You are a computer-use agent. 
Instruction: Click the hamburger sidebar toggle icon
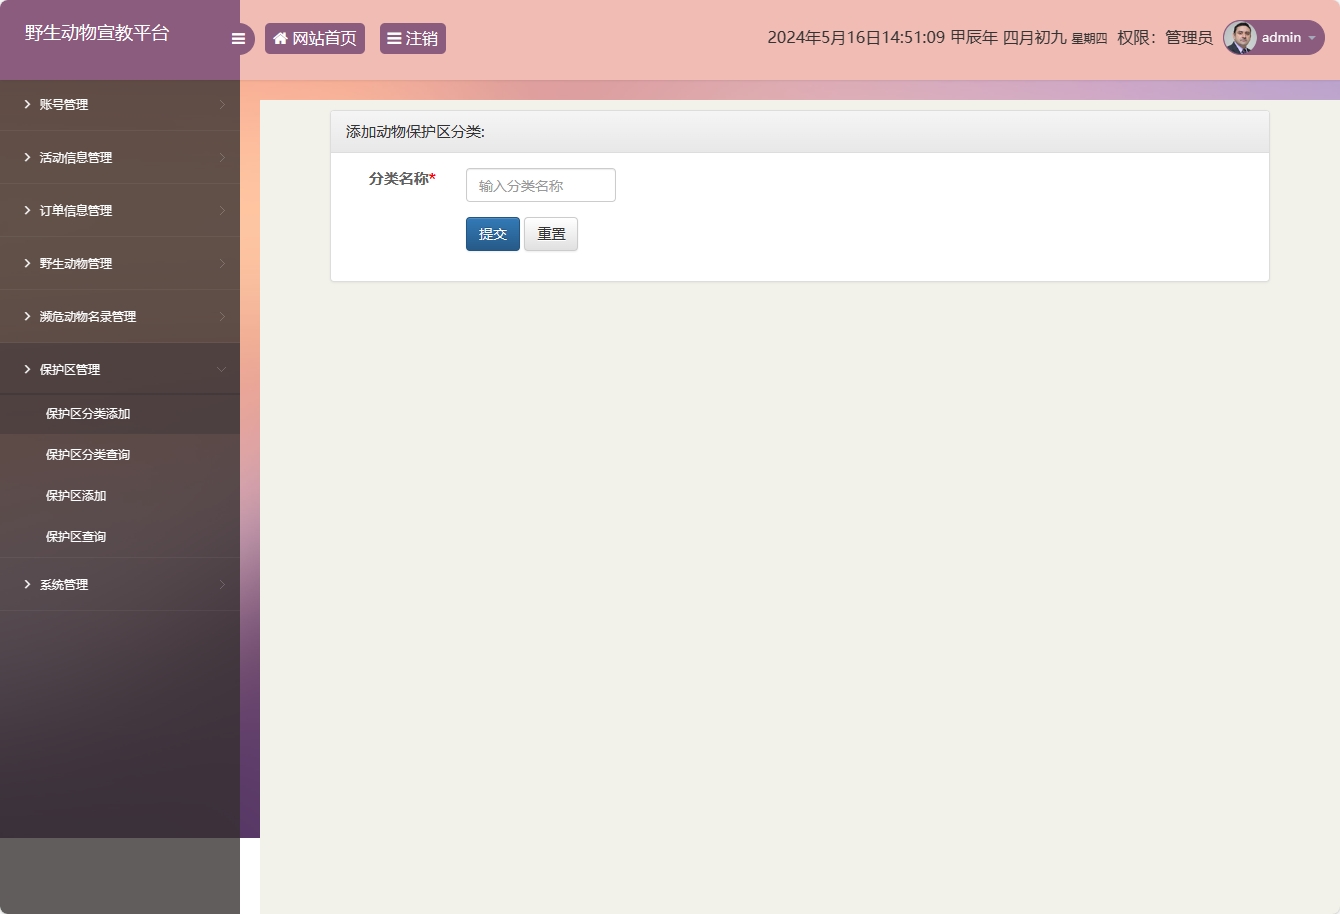click(x=238, y=39)
